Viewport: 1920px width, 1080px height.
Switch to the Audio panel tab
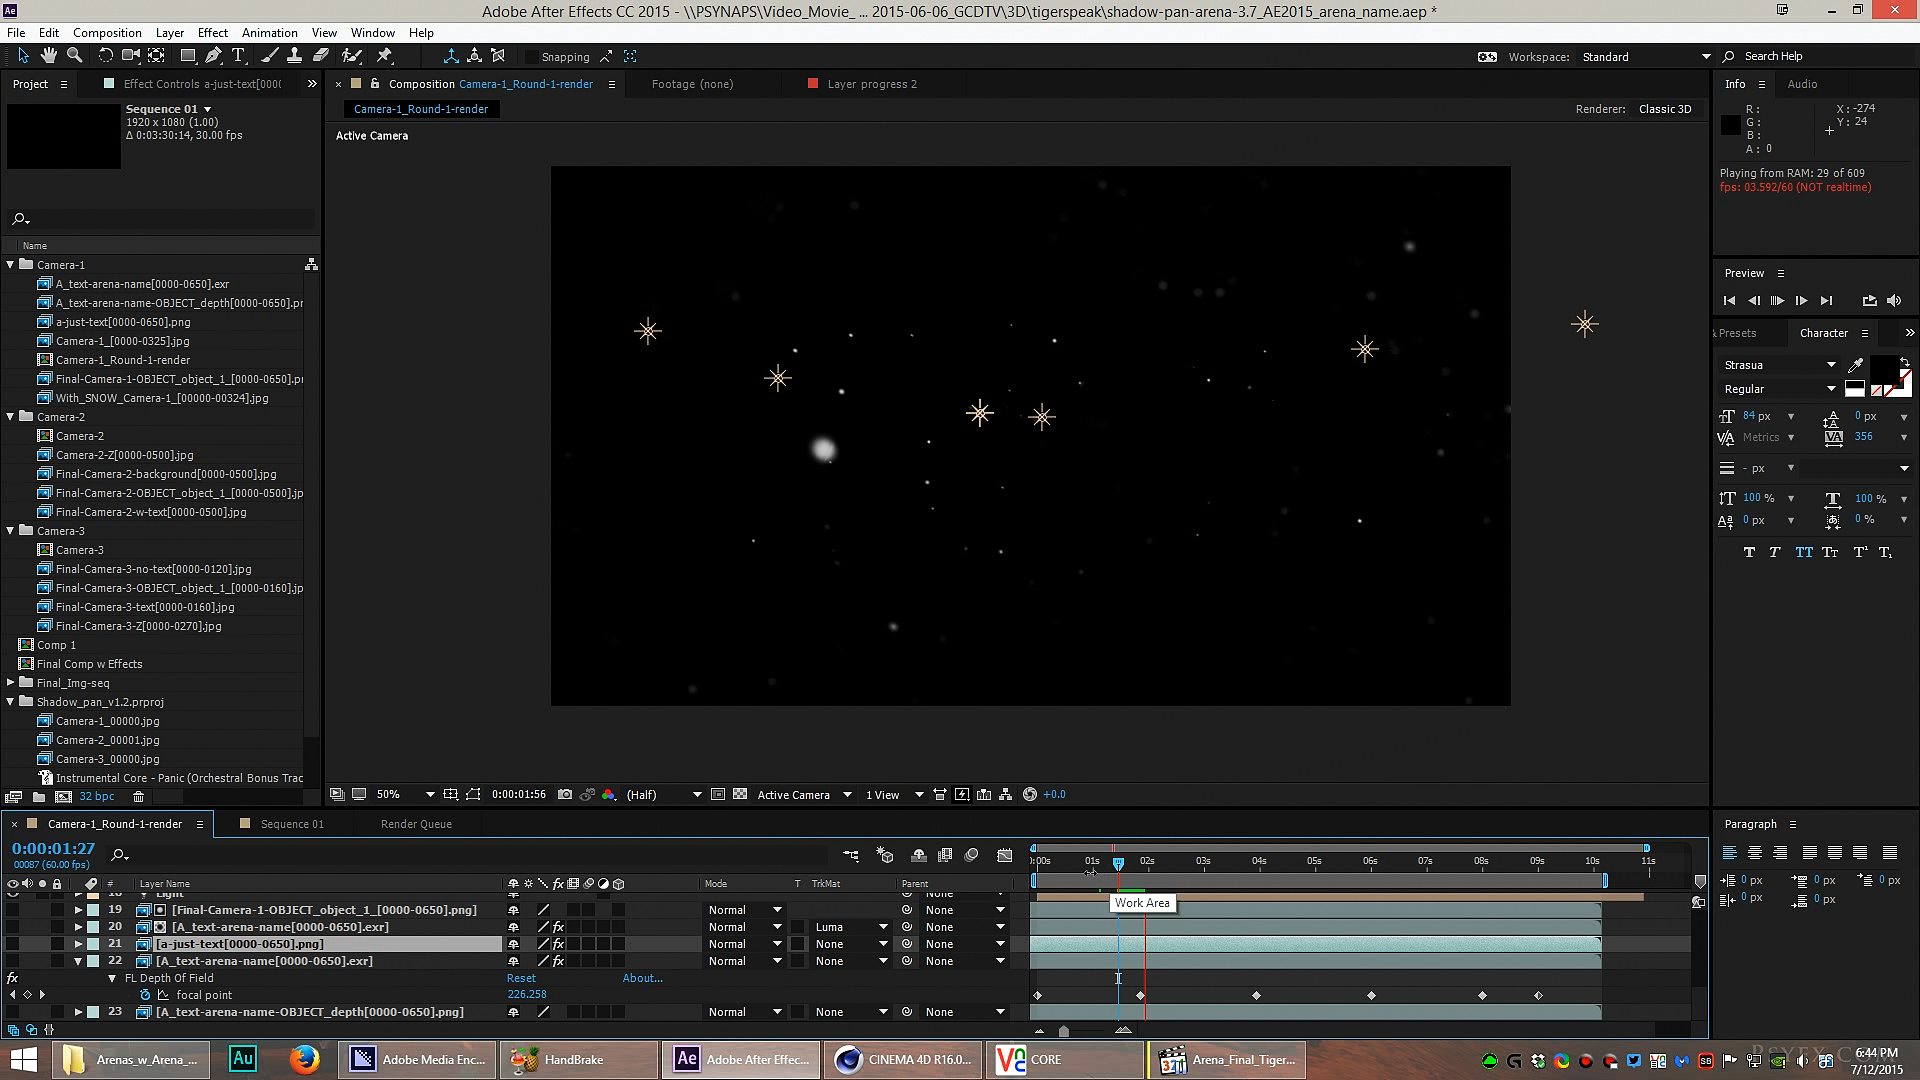(x=1802, y=84)
